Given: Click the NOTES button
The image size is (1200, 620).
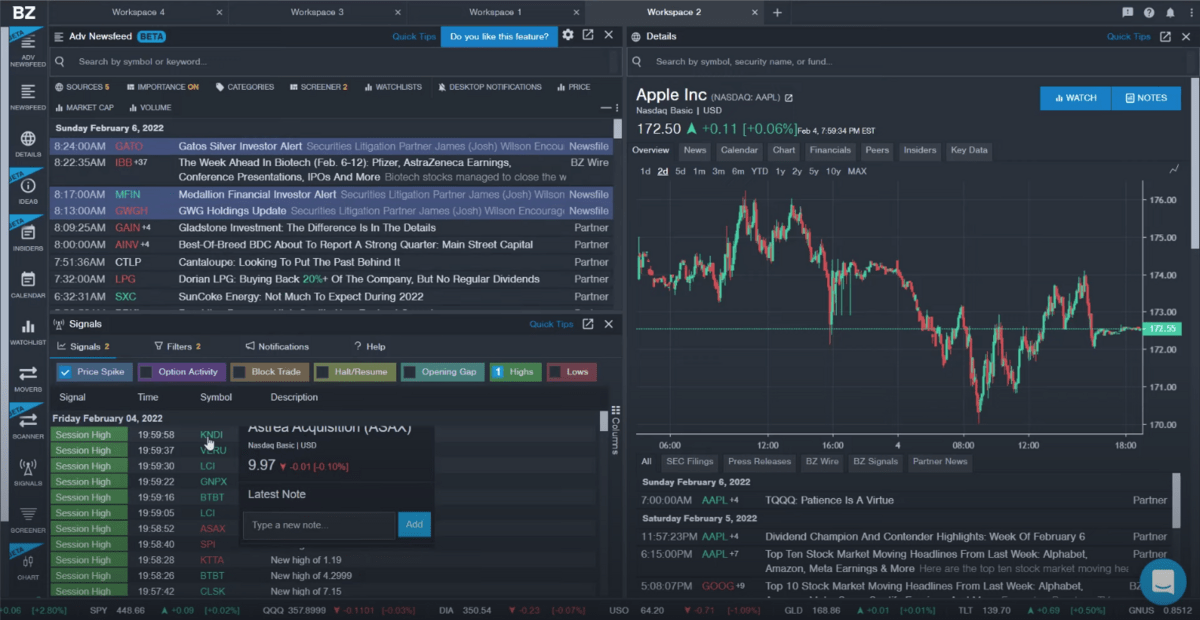Looking at the screenshot, I should (x=1146, y=98).
